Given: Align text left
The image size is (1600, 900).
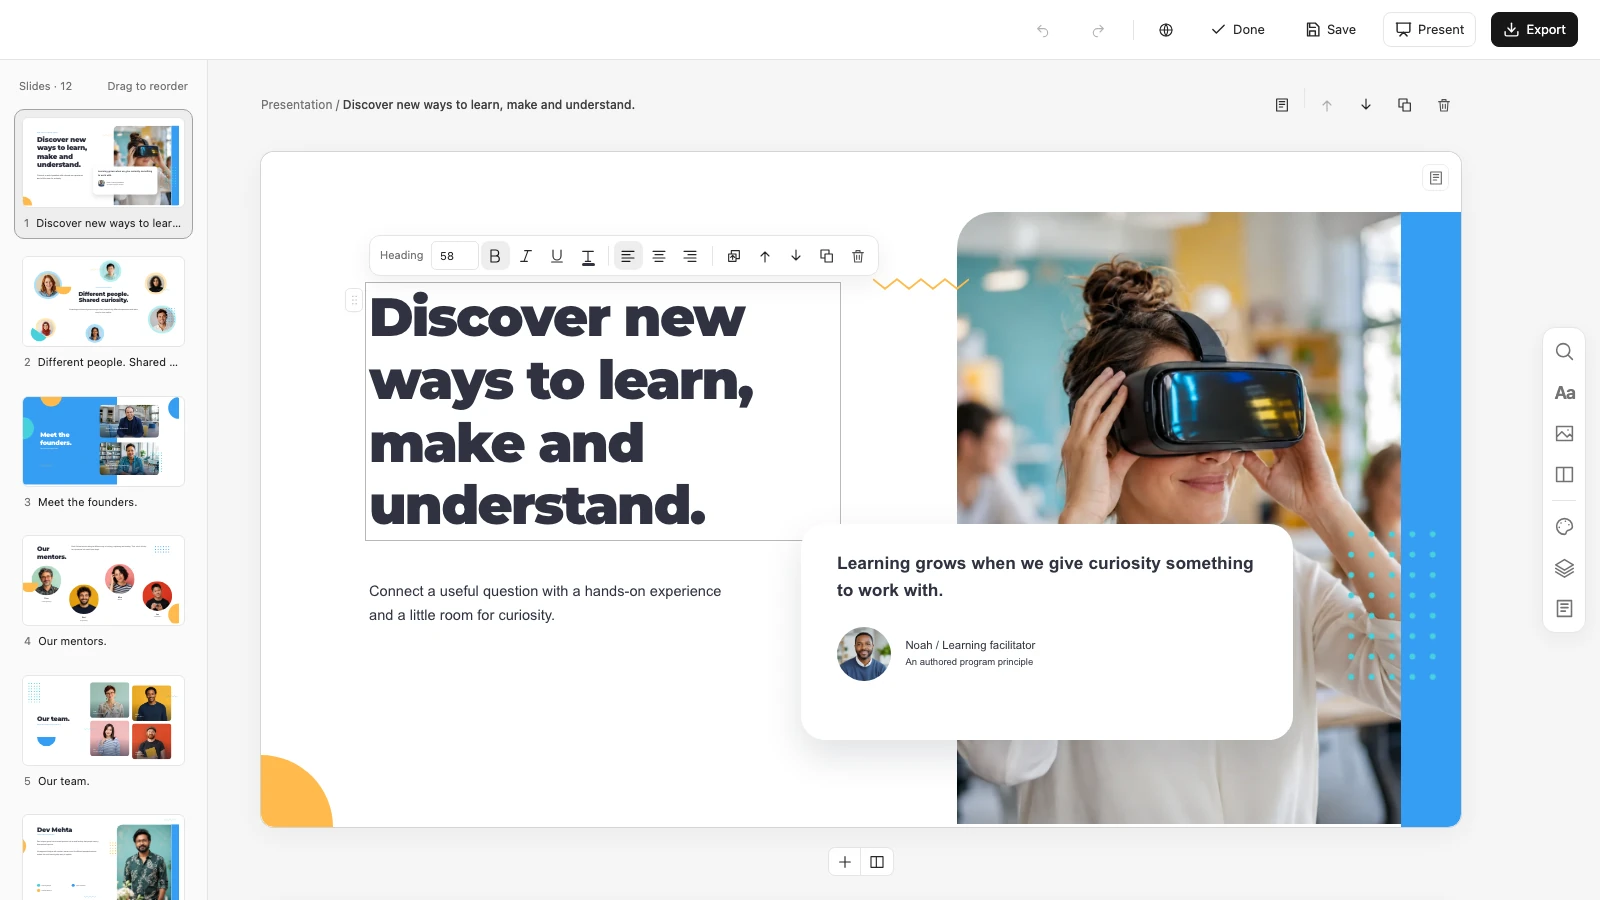Looking at the screenshot, I should point(628,256).
